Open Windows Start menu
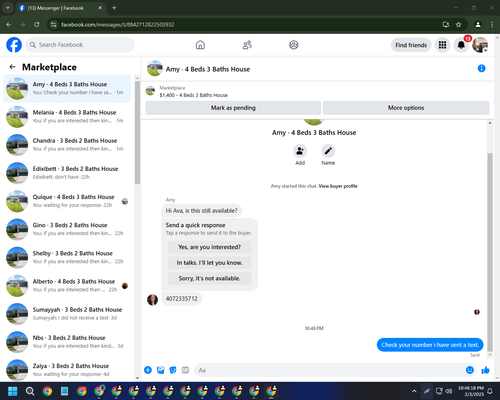 pyautogui.click(x=13, y=391)
